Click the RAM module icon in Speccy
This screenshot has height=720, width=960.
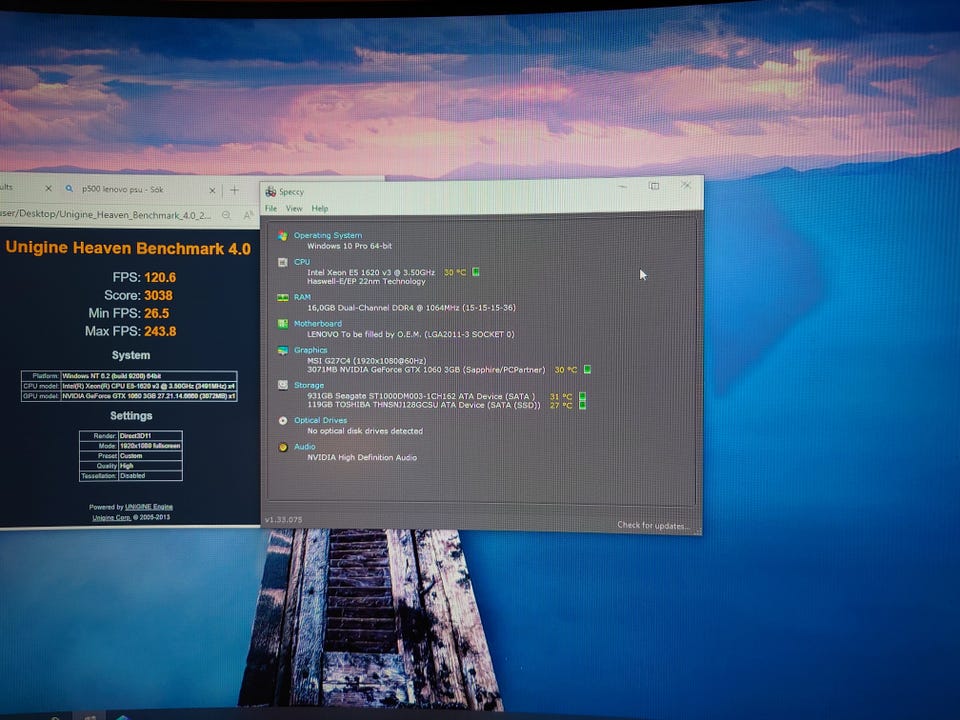tap(282, 298)
